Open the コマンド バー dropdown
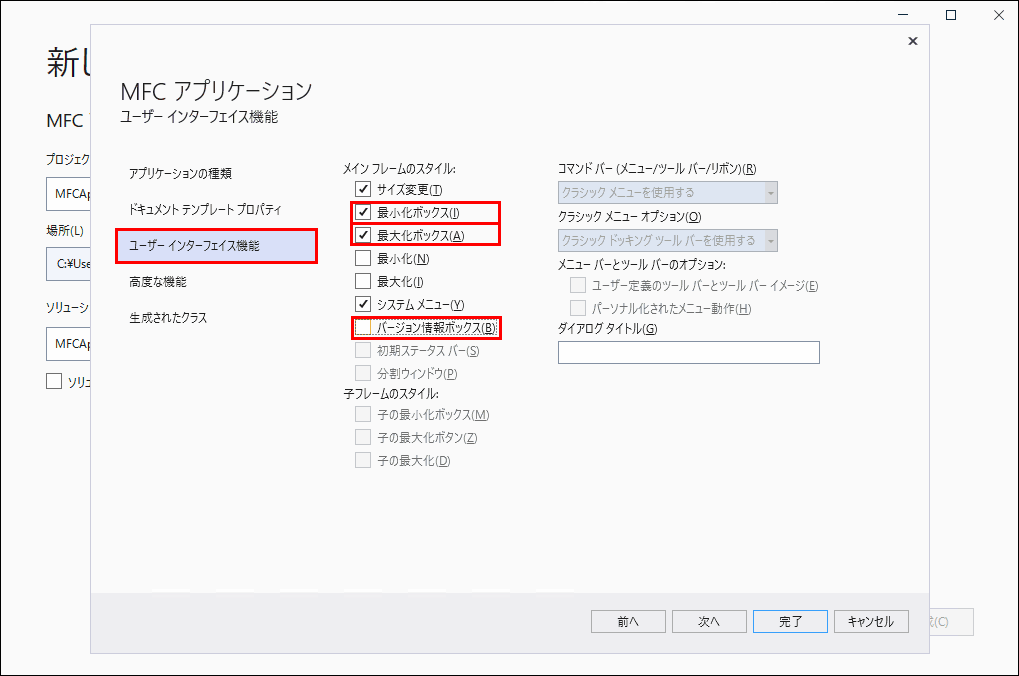The width and height of the screenshot is (1019, 676). pyautogui.click(x=667, y=192)
